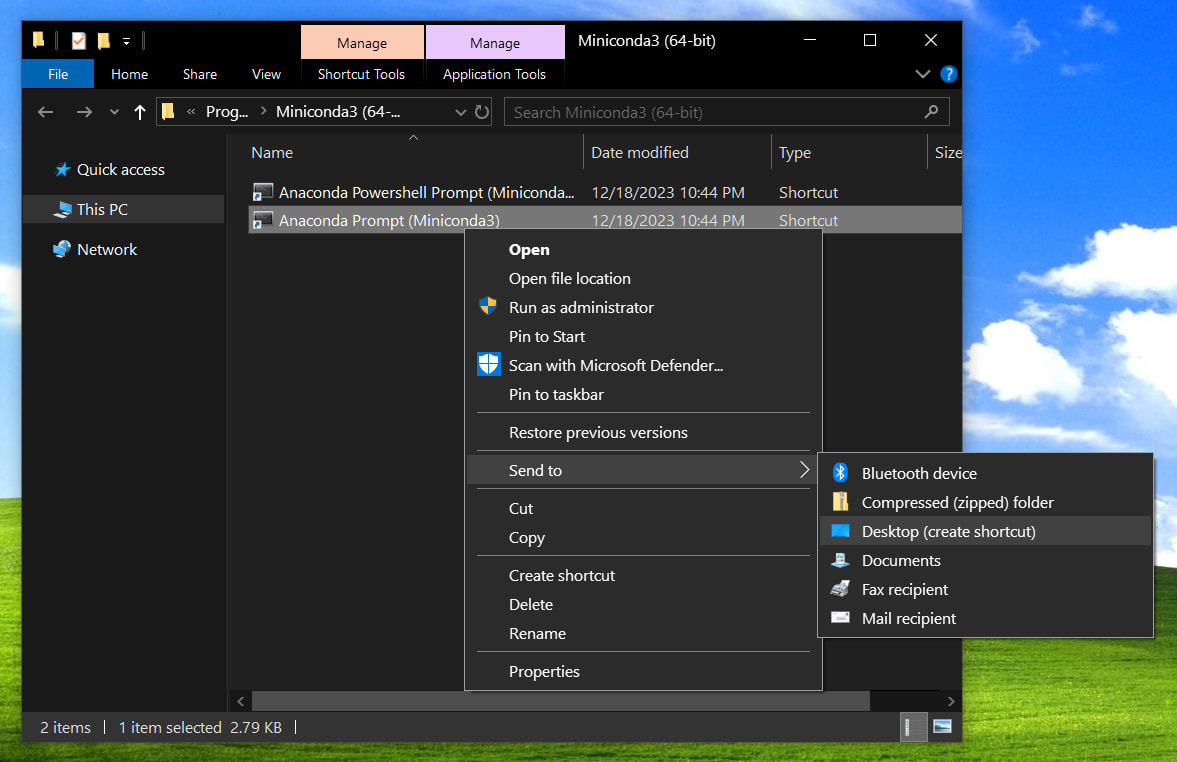Click the Forward navigation arrow

point(84,112)
